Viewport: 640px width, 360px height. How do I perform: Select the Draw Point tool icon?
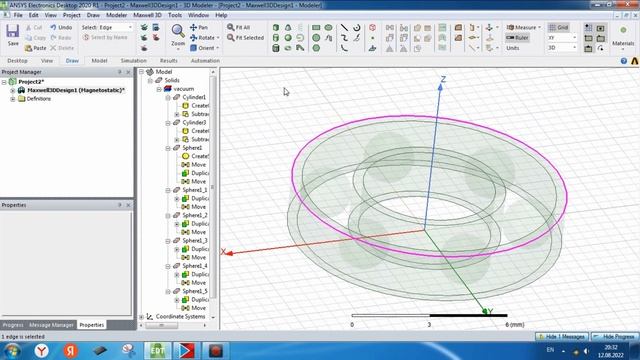[372, 38]
